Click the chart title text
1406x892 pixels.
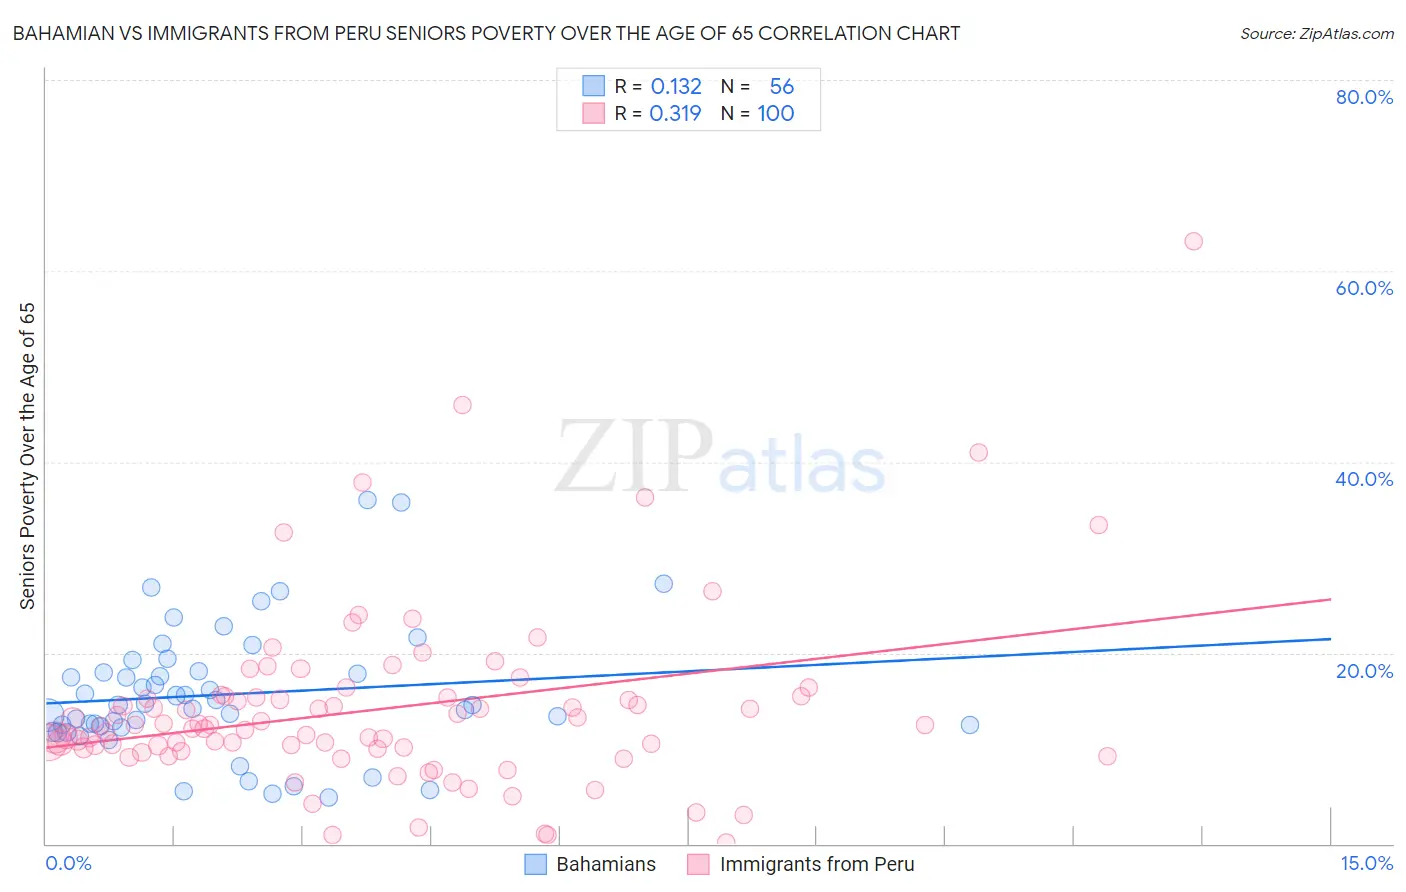(x=486, y=33)
